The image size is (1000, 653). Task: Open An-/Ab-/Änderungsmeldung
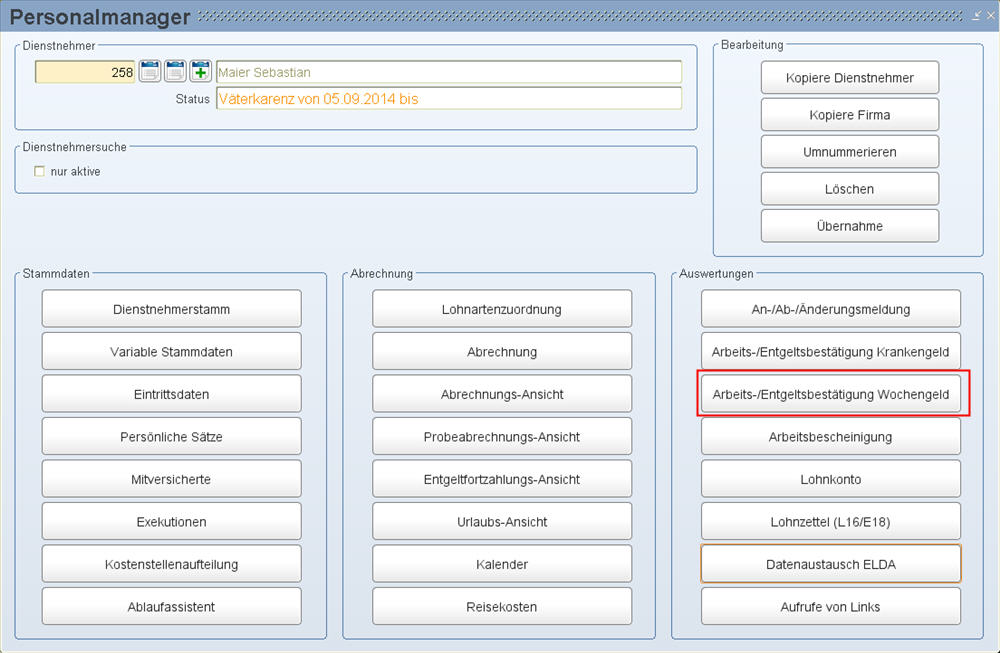click(x=831, y=309)
